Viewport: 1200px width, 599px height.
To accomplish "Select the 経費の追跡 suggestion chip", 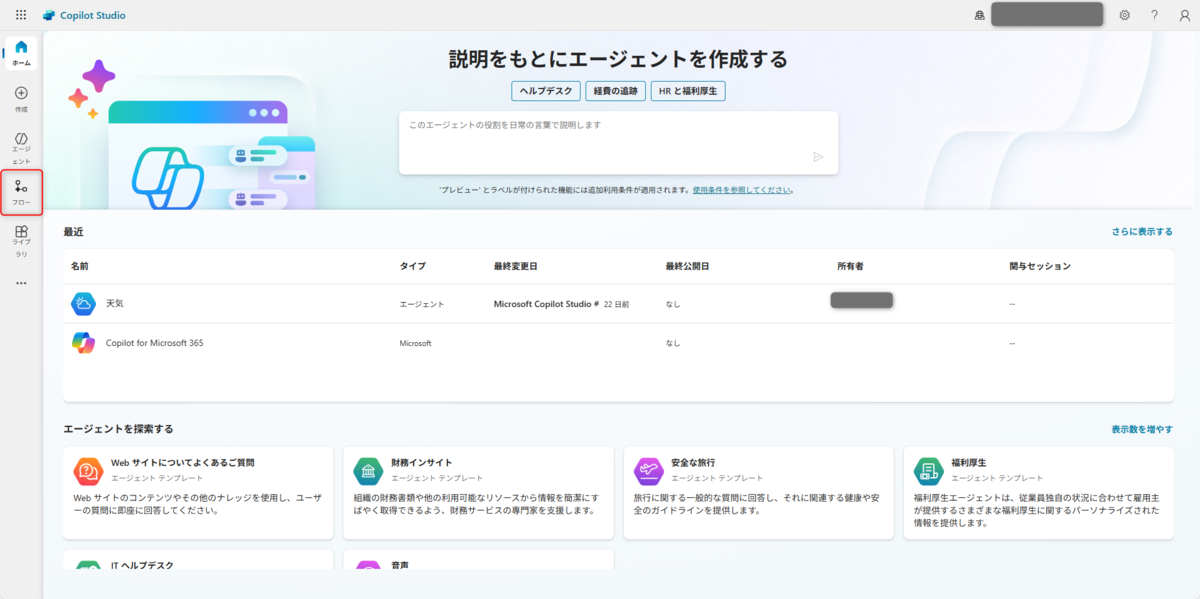I will pos(615,91).
